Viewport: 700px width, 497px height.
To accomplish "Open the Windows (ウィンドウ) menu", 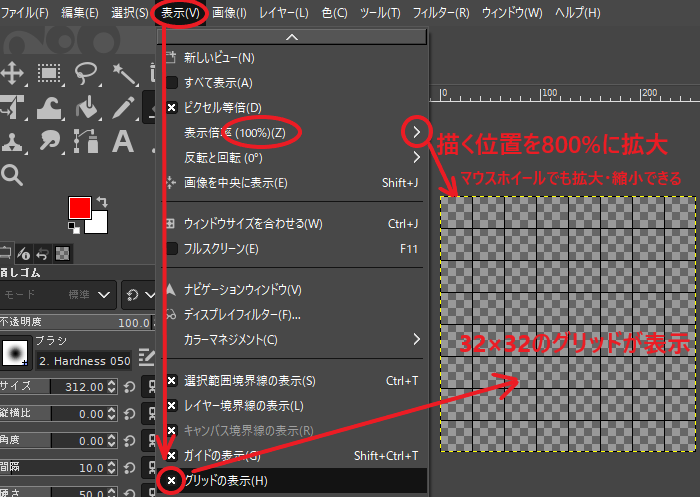I will pos(512,13).
